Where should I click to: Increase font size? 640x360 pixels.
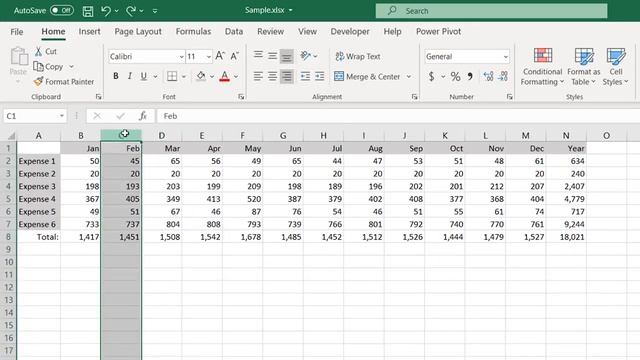[220, 56]
